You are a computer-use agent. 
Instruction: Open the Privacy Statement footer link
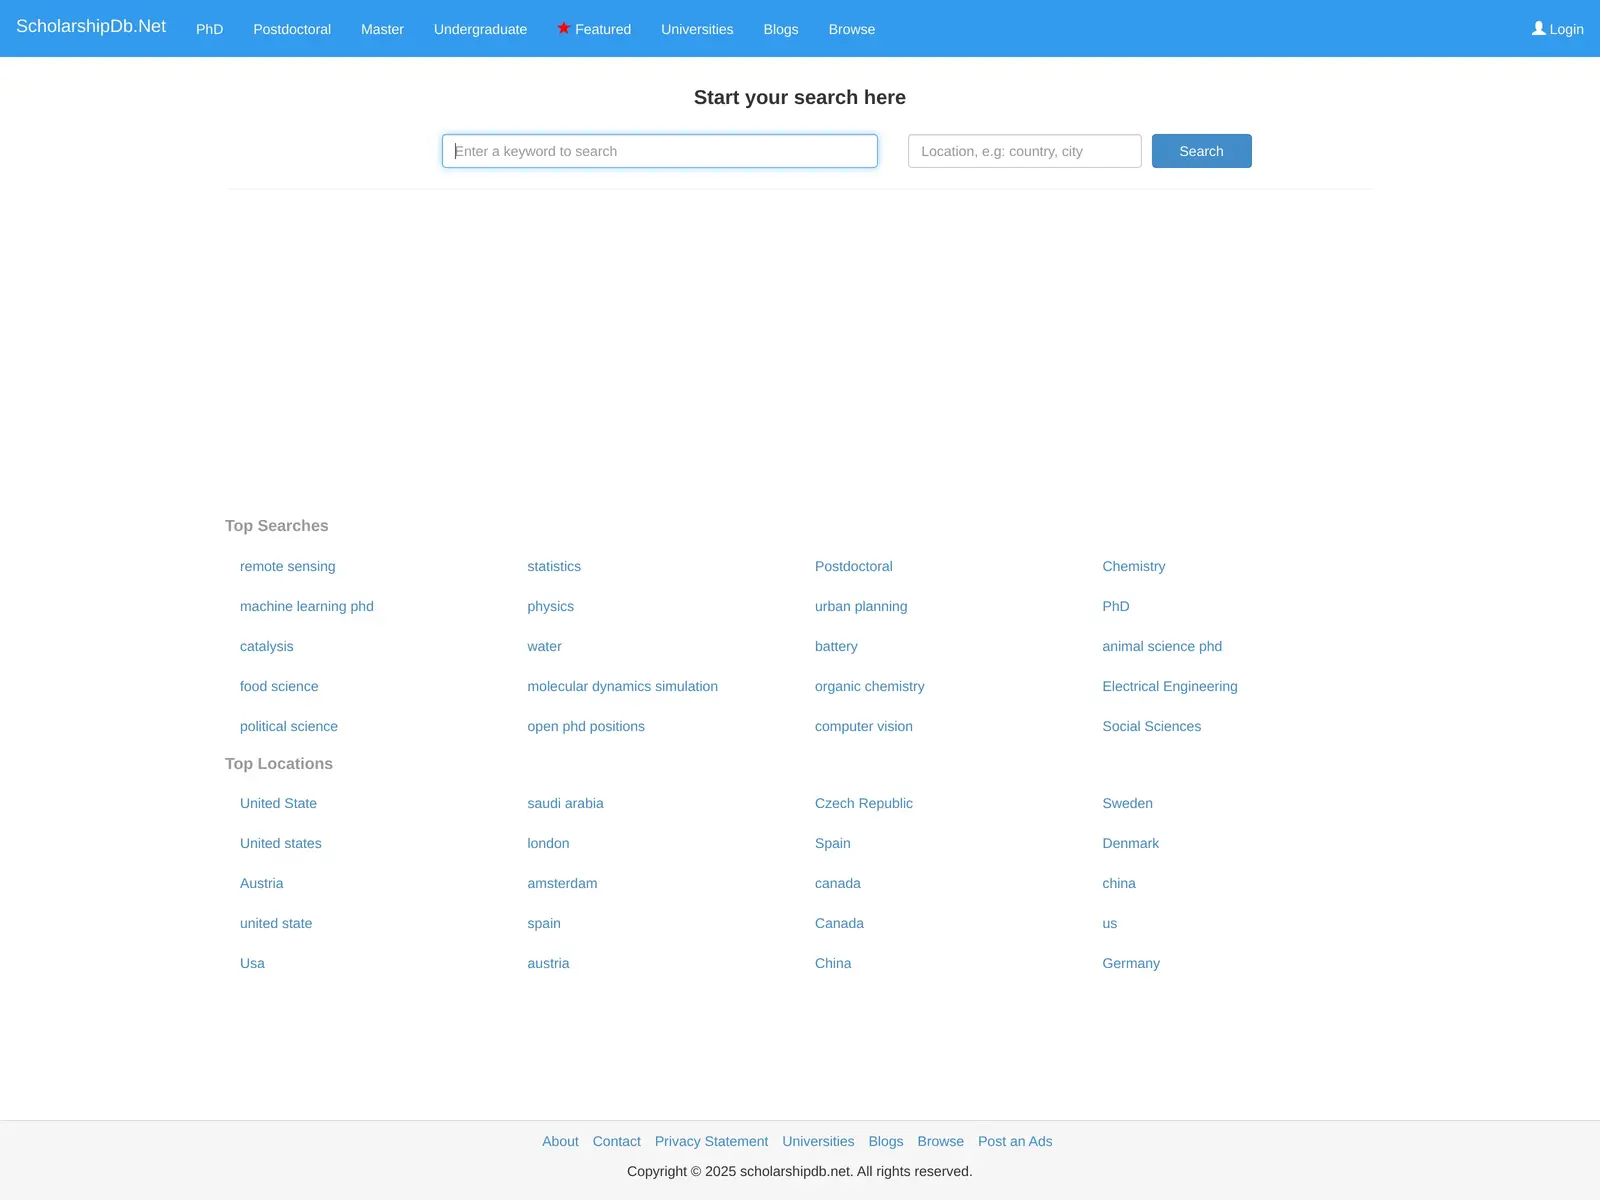(x=712, y=1141)
